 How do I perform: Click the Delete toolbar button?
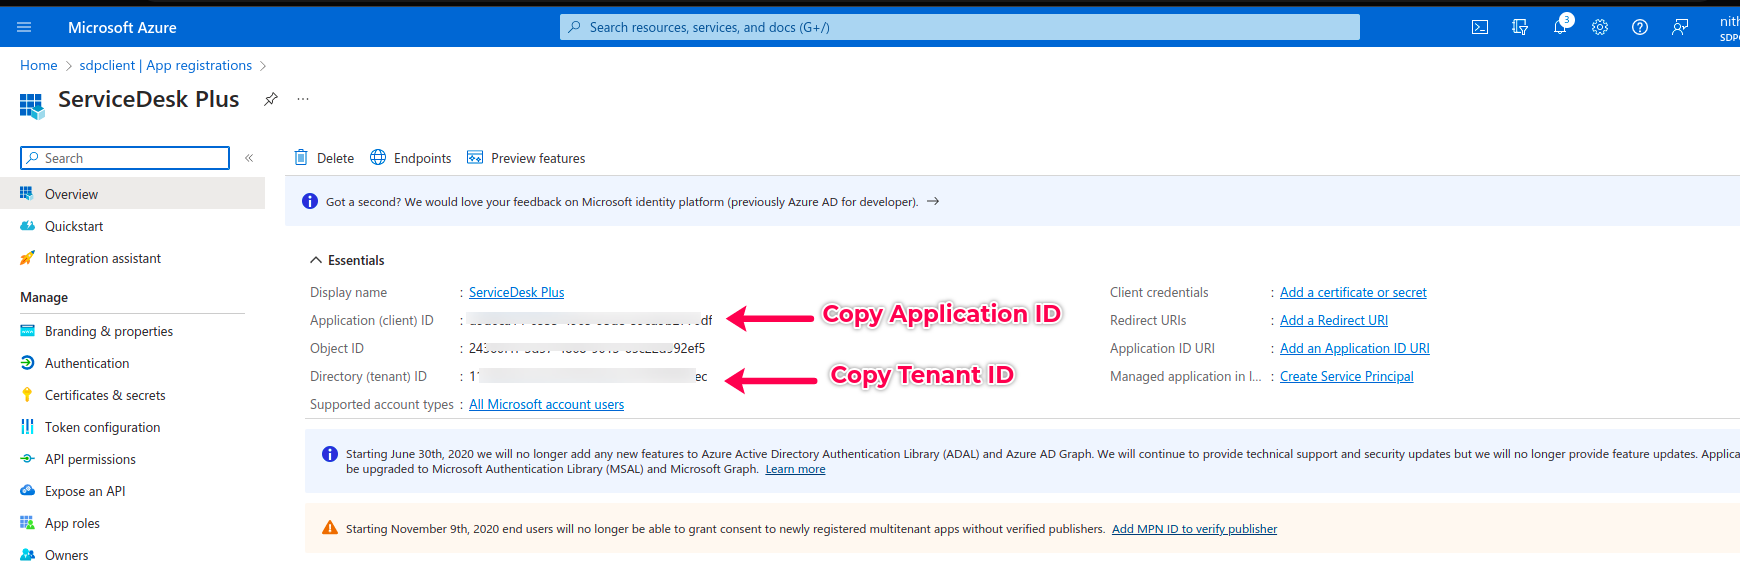click(324, 158)
